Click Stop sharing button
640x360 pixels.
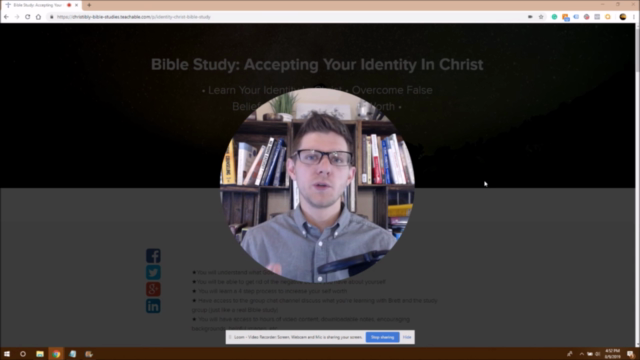[x=382, y=337]
